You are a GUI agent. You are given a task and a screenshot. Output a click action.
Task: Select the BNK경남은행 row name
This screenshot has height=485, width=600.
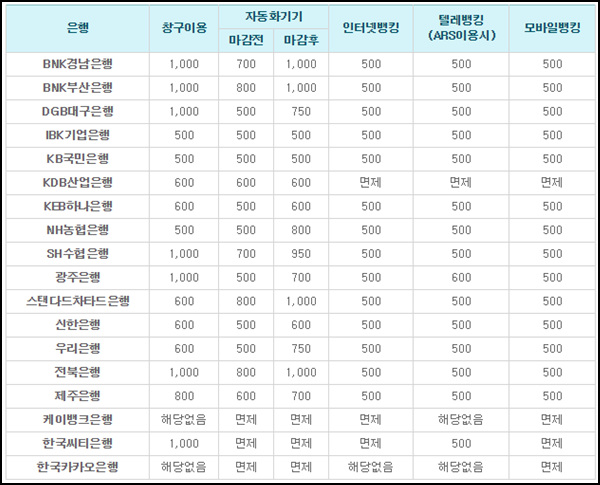78,64
